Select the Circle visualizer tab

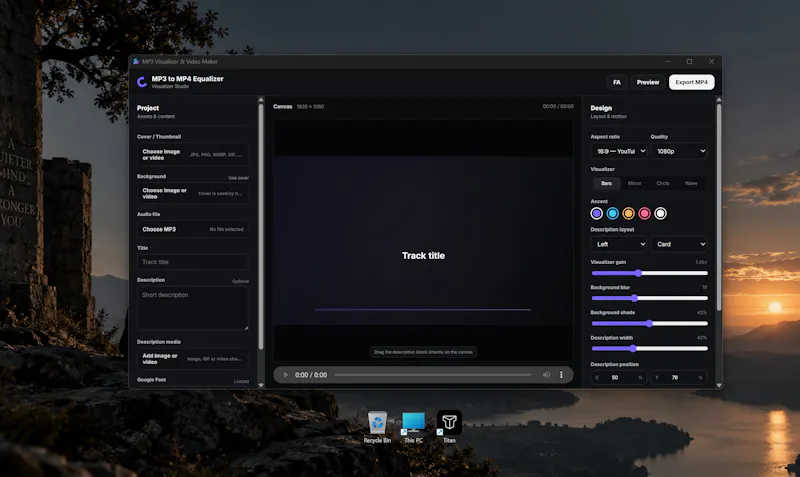coord(663,183)
